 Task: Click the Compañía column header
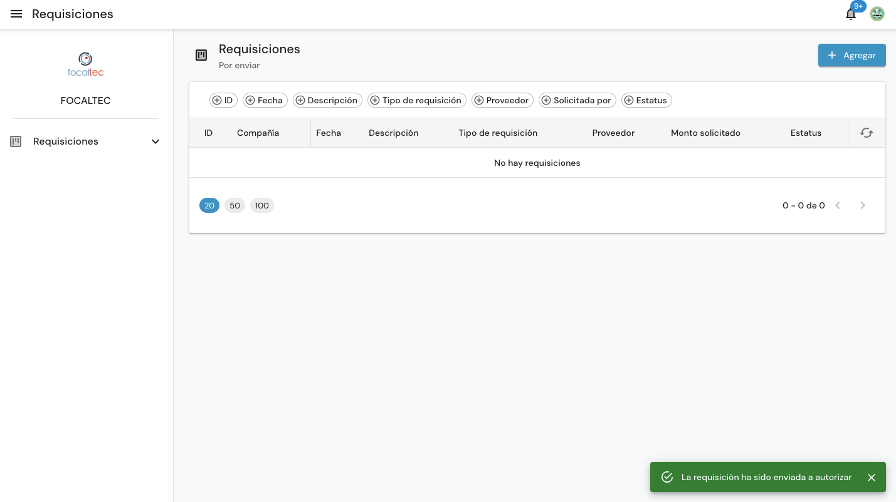pos(258,133)
